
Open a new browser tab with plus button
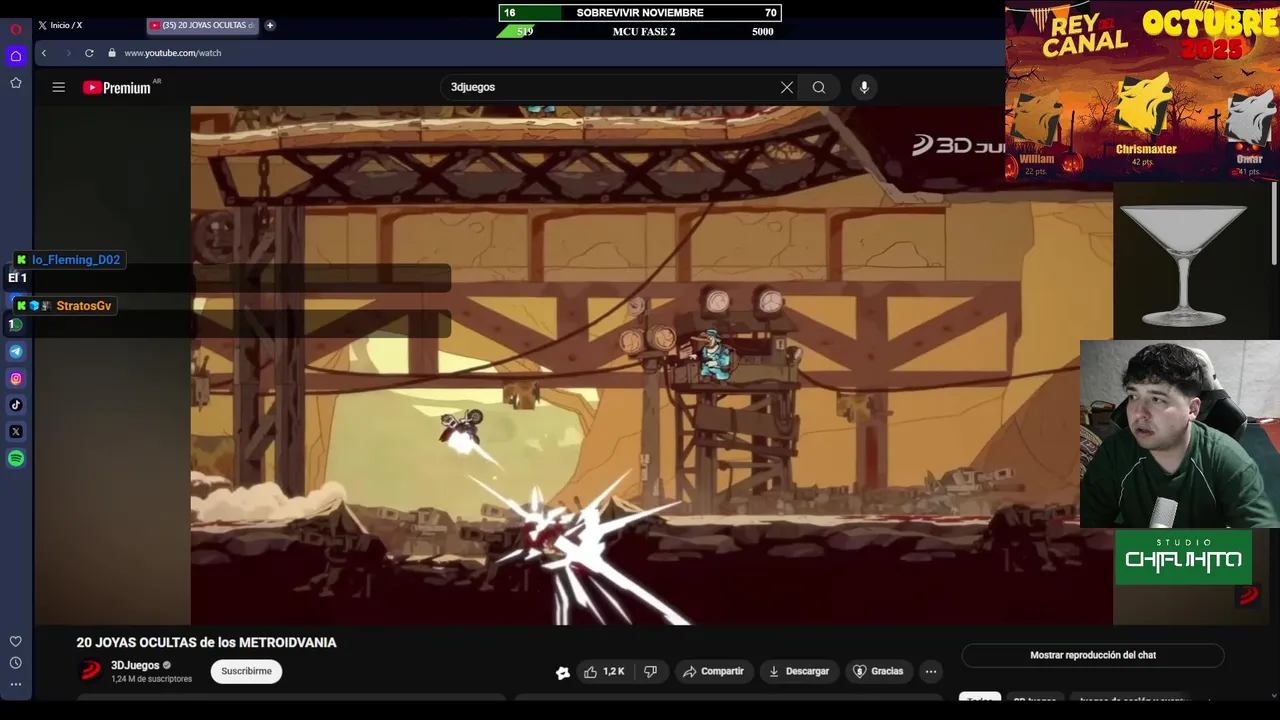click(269, 25)
